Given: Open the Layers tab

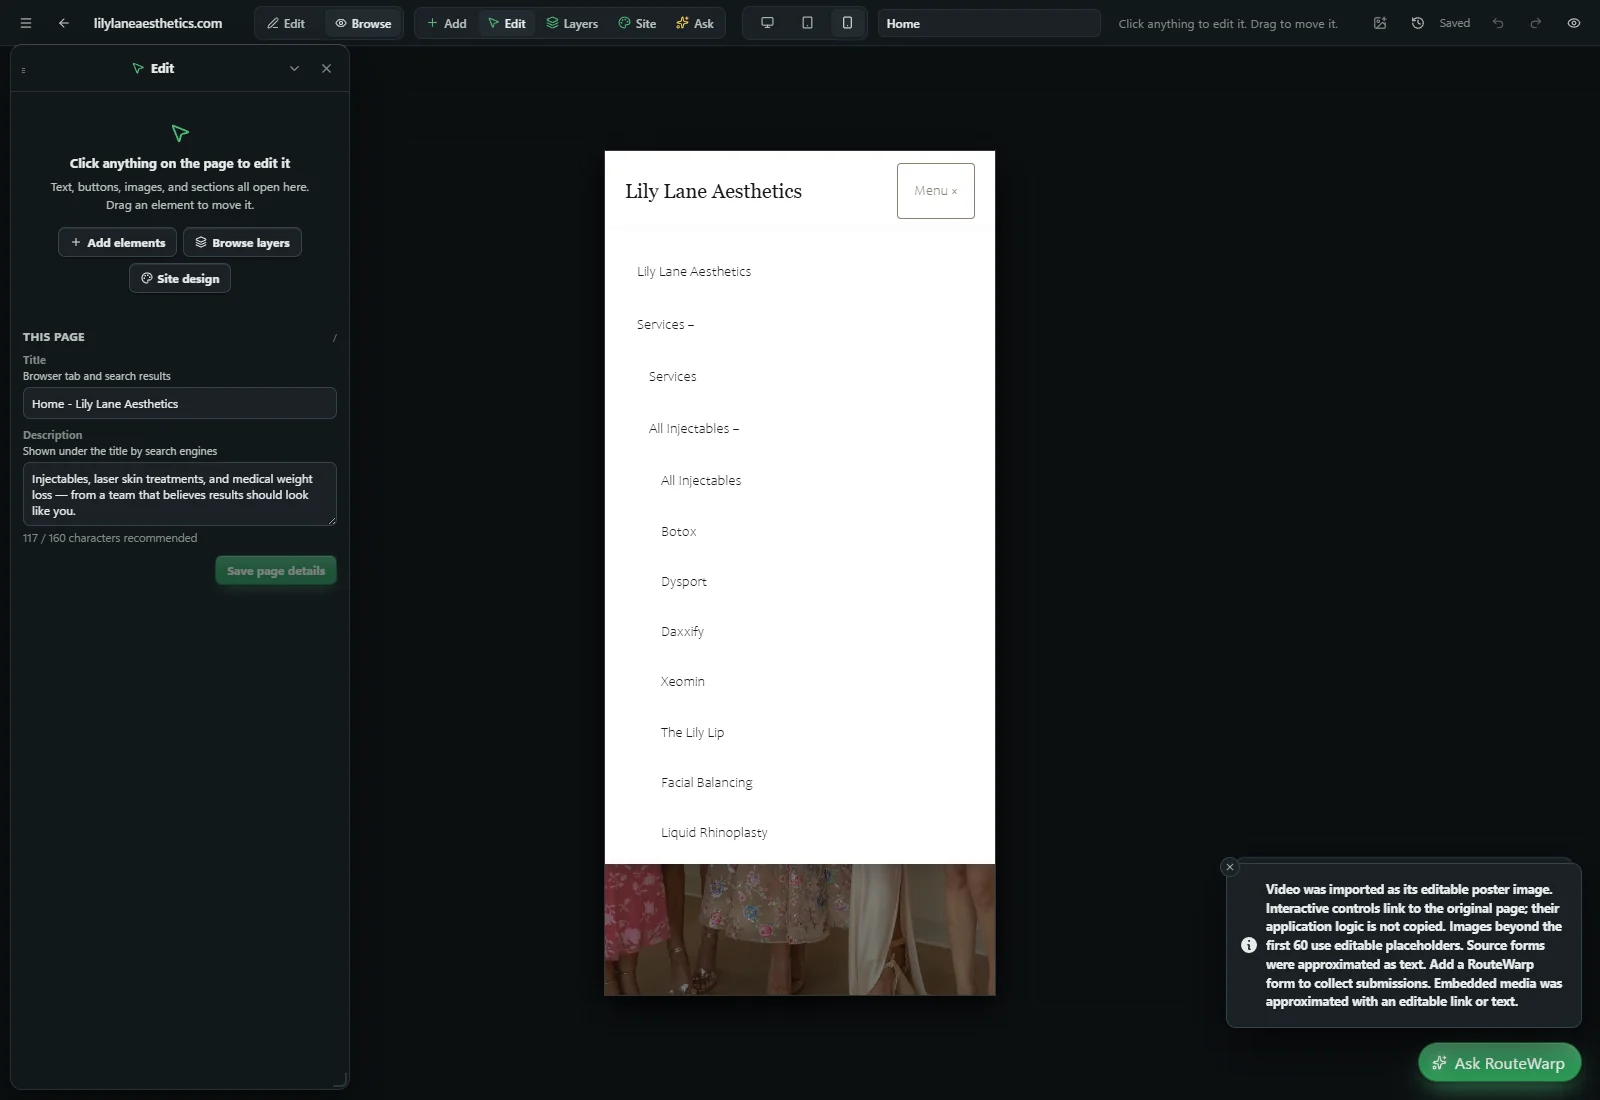Looking at the screenshot, I should (x=572, y=23).
